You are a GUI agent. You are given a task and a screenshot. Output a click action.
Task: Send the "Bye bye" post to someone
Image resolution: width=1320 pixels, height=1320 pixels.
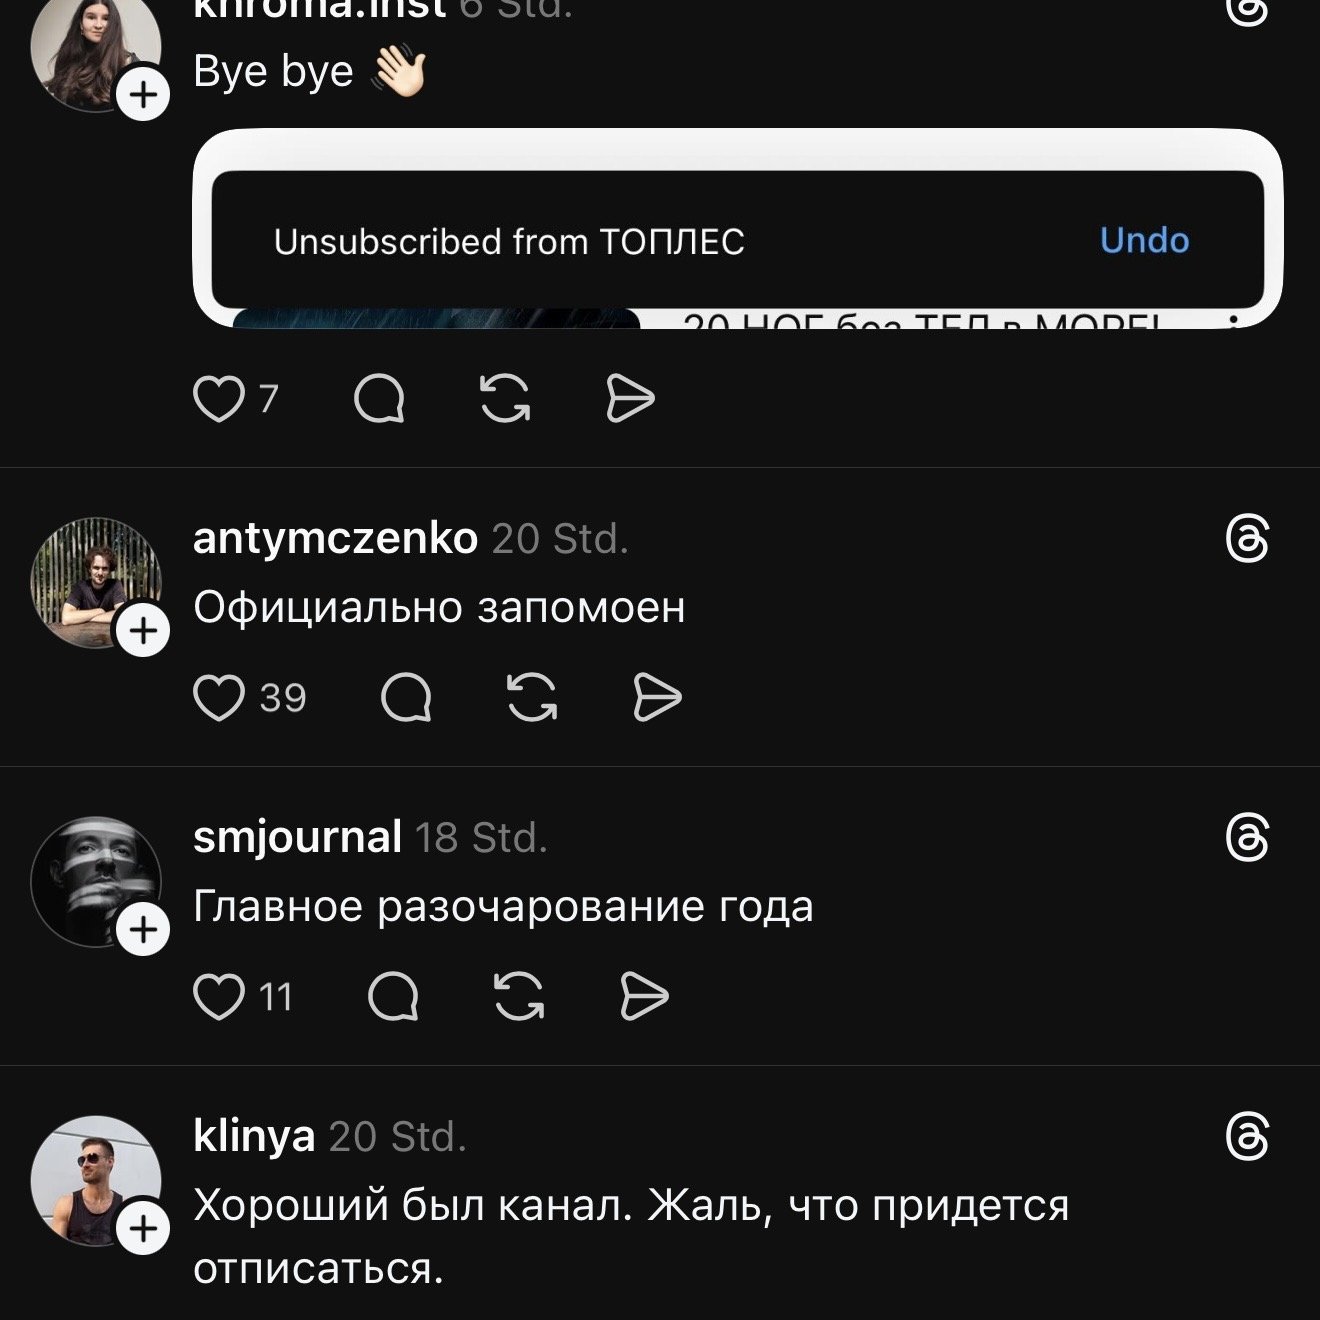[x=630, y=399]
